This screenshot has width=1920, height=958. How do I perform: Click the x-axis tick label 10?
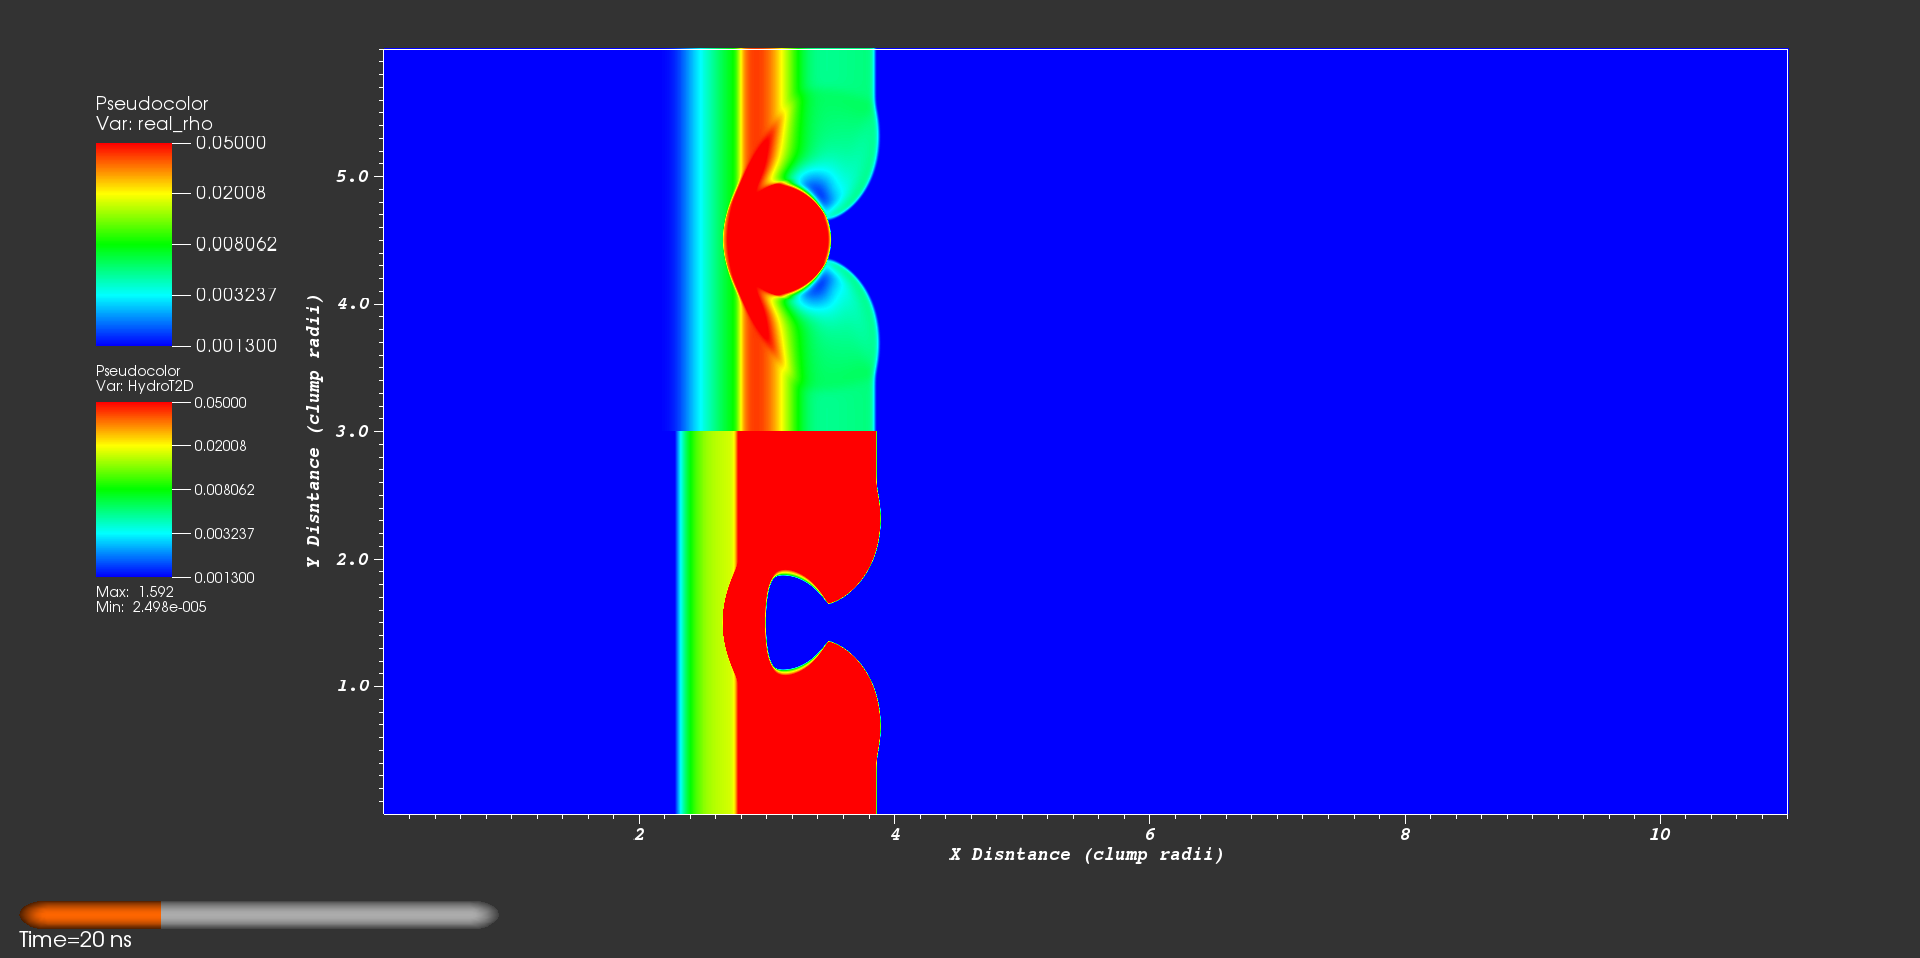pyautogui.click(x=1660, y=834)
